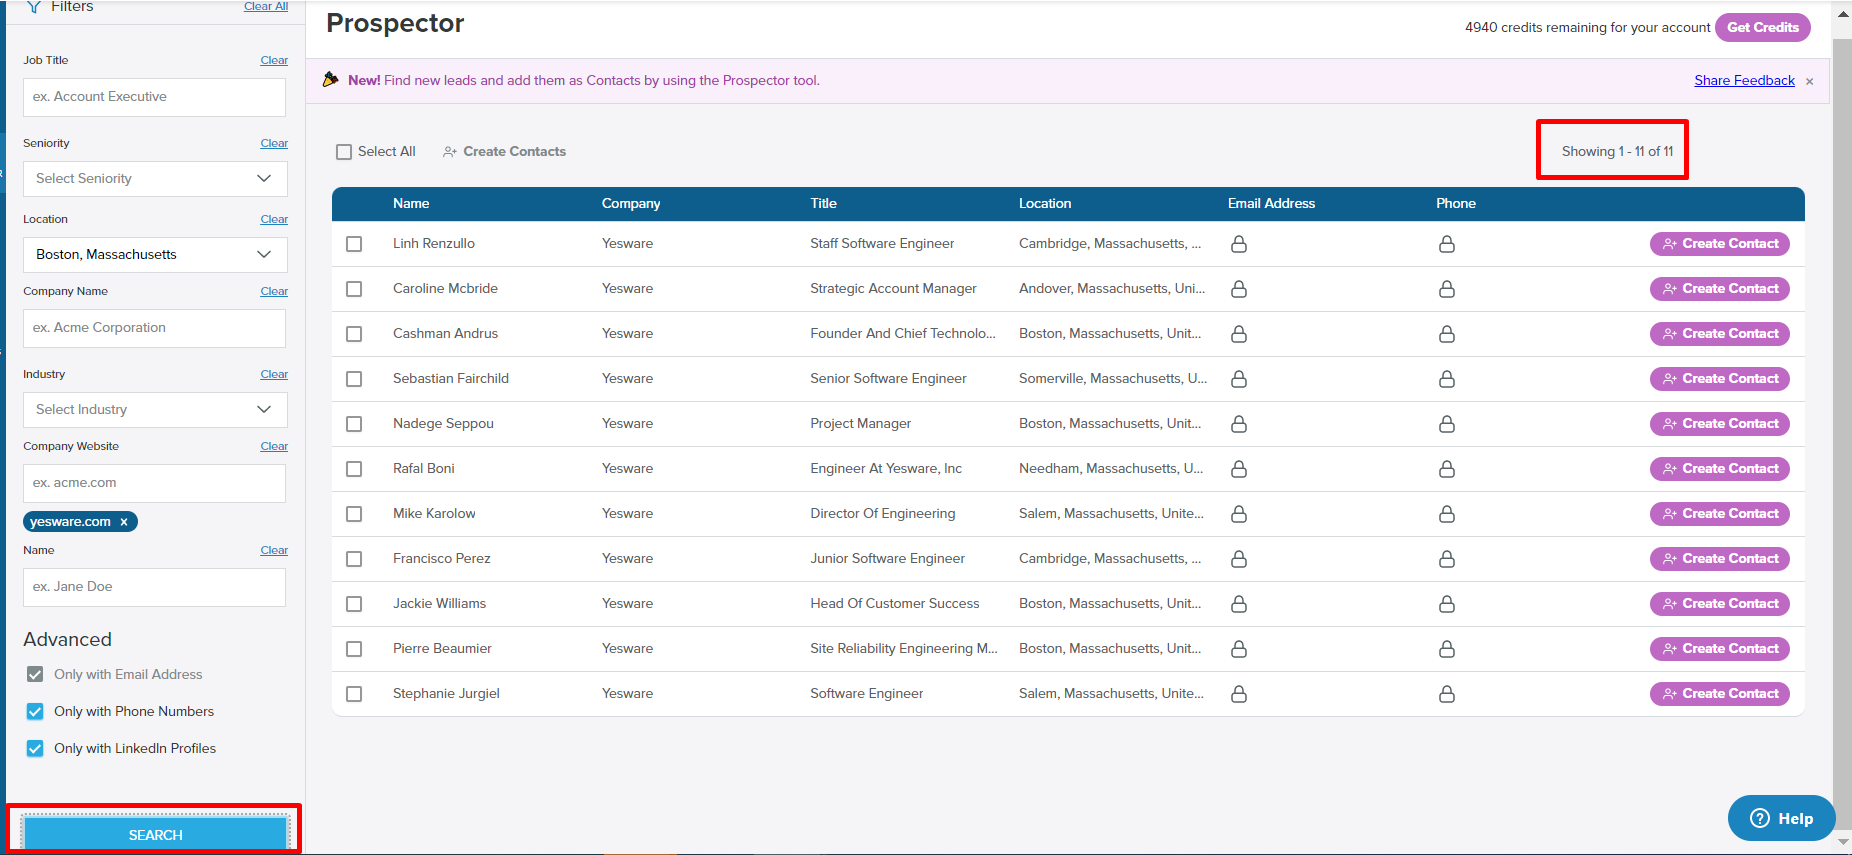Click phone lock icon for Cashman Andrus
Screen dimensions: 1852x855
(x=1446, y=334)
